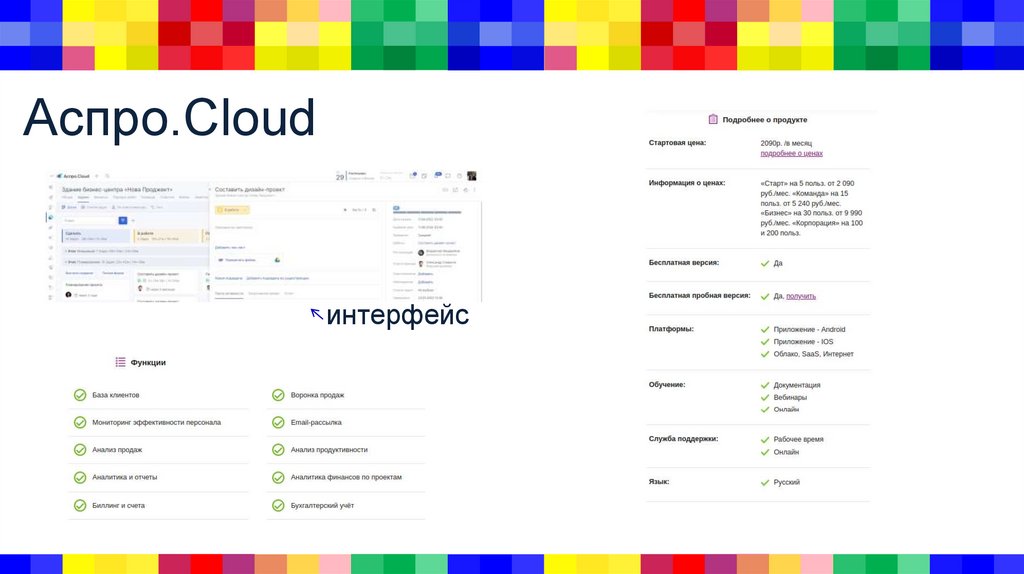Click the check icon beside "Русский"
The height and width of the screenshot is (574, 1024).
765,483
